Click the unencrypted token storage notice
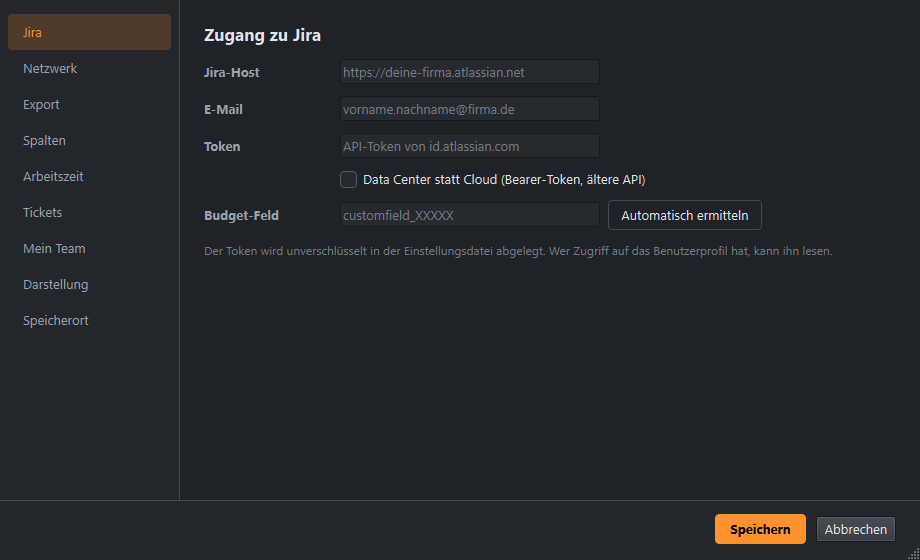This screenshot has height=560, width=920. point(518,251)
